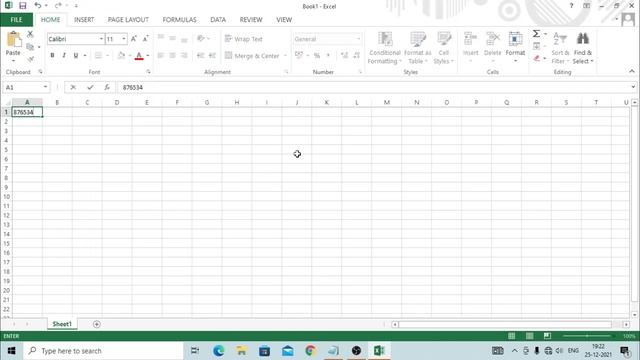Click the horizontal scrollbar
Screen dimensions: 640x360
click(505, 324)
